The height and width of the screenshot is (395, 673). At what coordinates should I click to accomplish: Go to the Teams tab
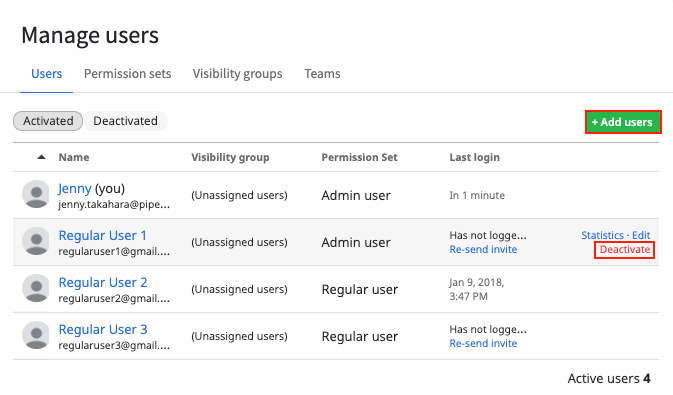322,74
